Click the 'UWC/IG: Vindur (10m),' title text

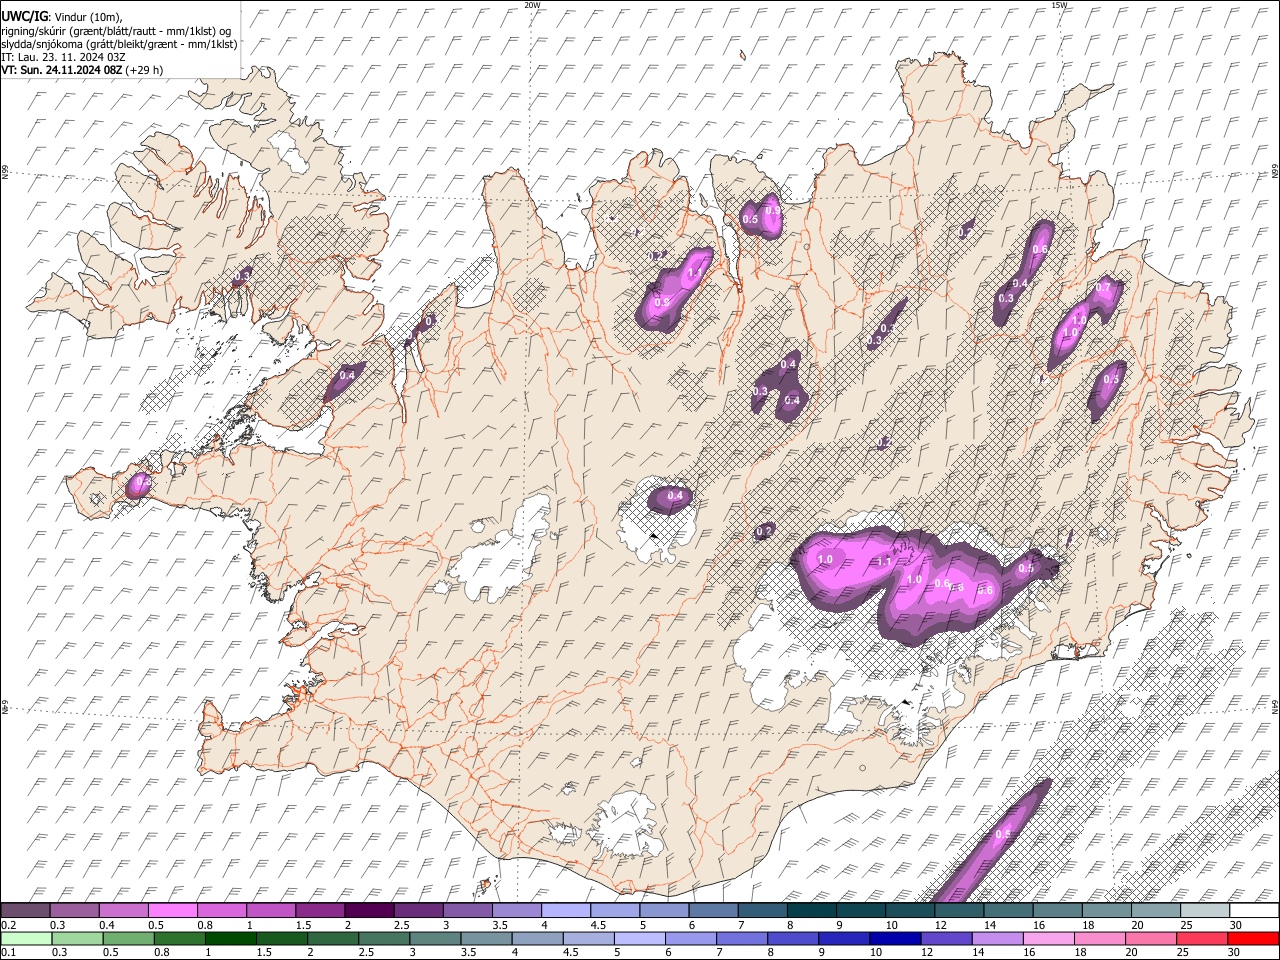[x=62, y=17]
